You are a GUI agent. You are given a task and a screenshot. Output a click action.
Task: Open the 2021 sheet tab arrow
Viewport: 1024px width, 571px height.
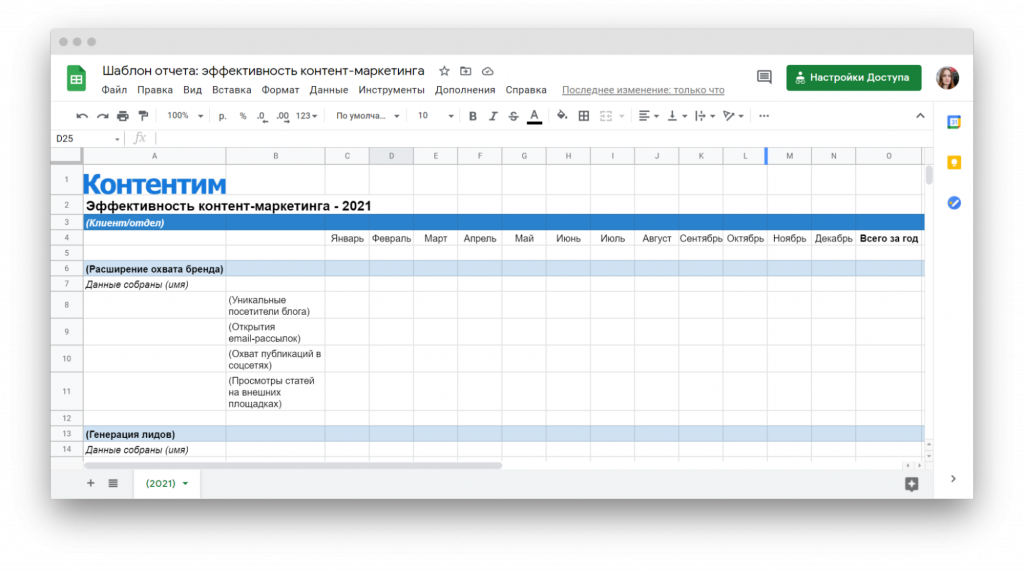tap(185, 484)
